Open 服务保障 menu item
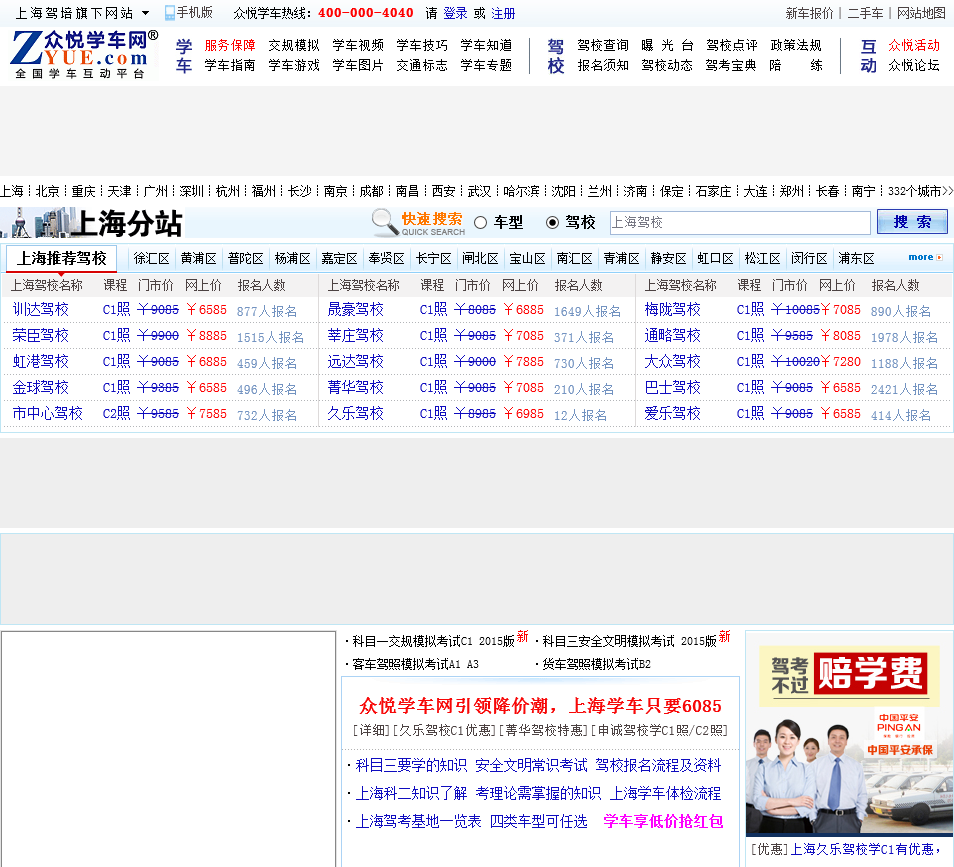Viewport: 954px width, 867px height. [230, 46]
